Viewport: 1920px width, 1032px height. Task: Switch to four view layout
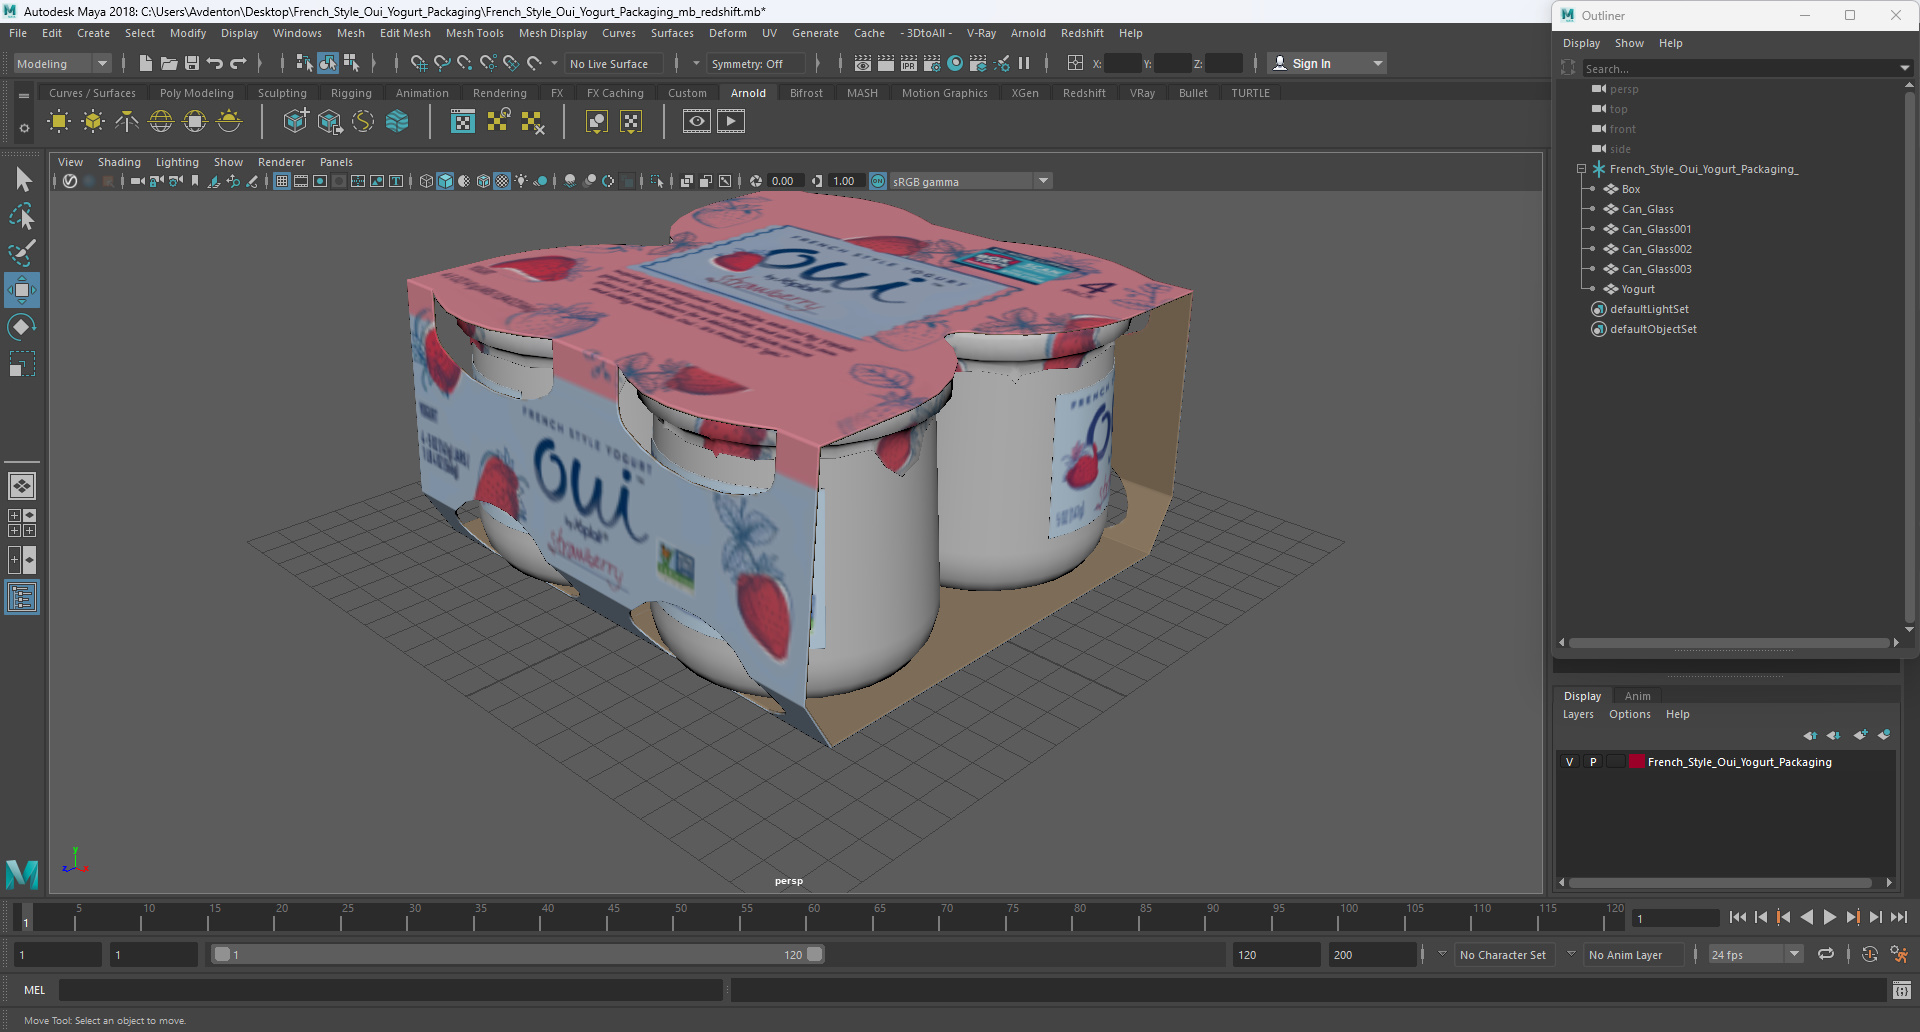click(x=22, y=523)
